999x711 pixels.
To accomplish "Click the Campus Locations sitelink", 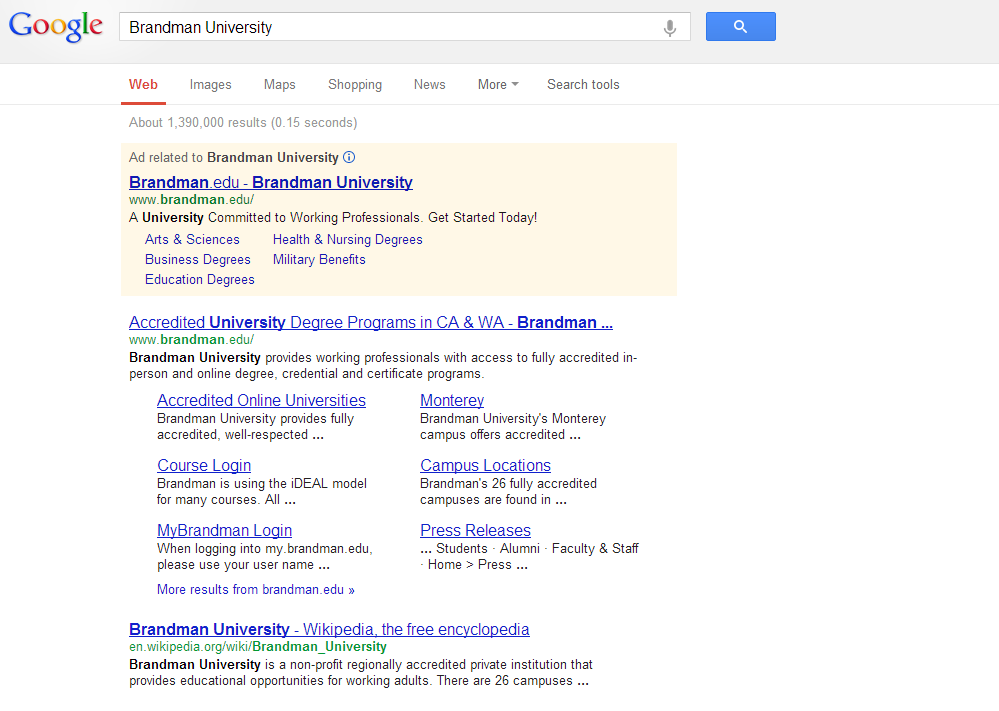I will 485,465.
